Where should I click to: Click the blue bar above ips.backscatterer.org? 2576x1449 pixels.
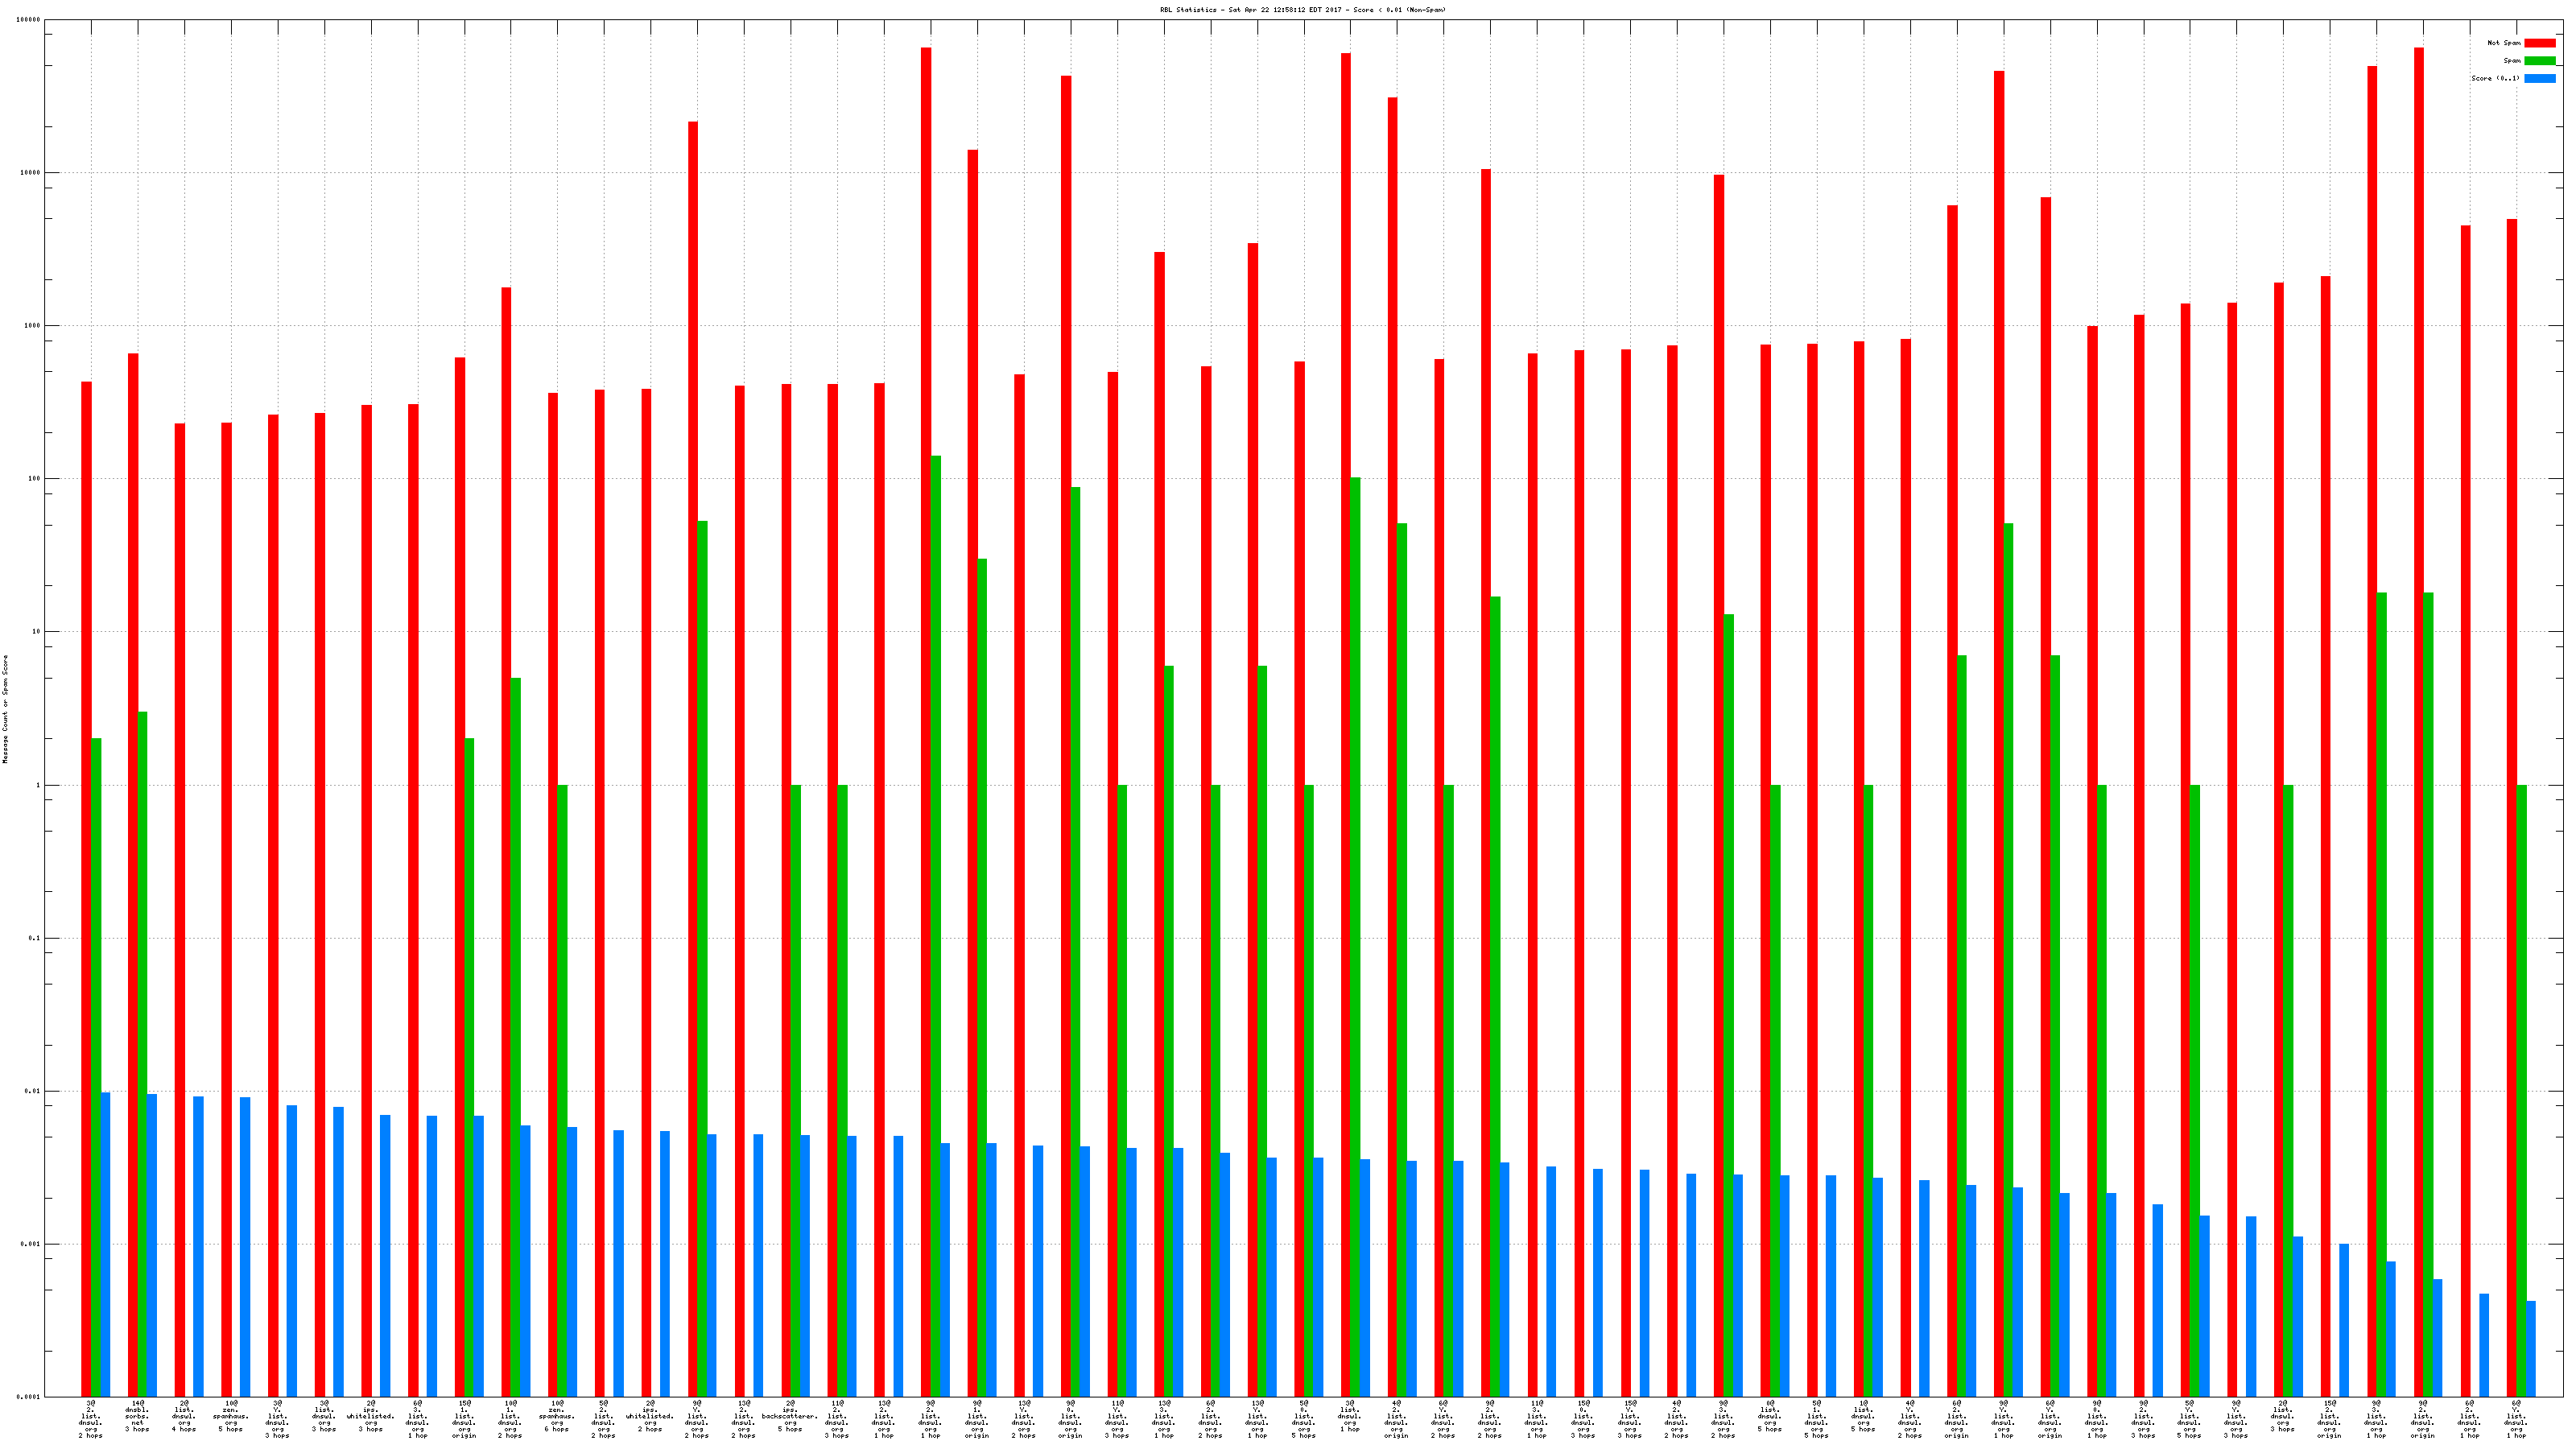point(805,1265)
